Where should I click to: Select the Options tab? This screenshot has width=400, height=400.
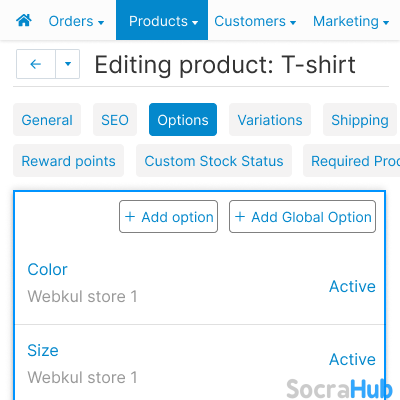183,120
